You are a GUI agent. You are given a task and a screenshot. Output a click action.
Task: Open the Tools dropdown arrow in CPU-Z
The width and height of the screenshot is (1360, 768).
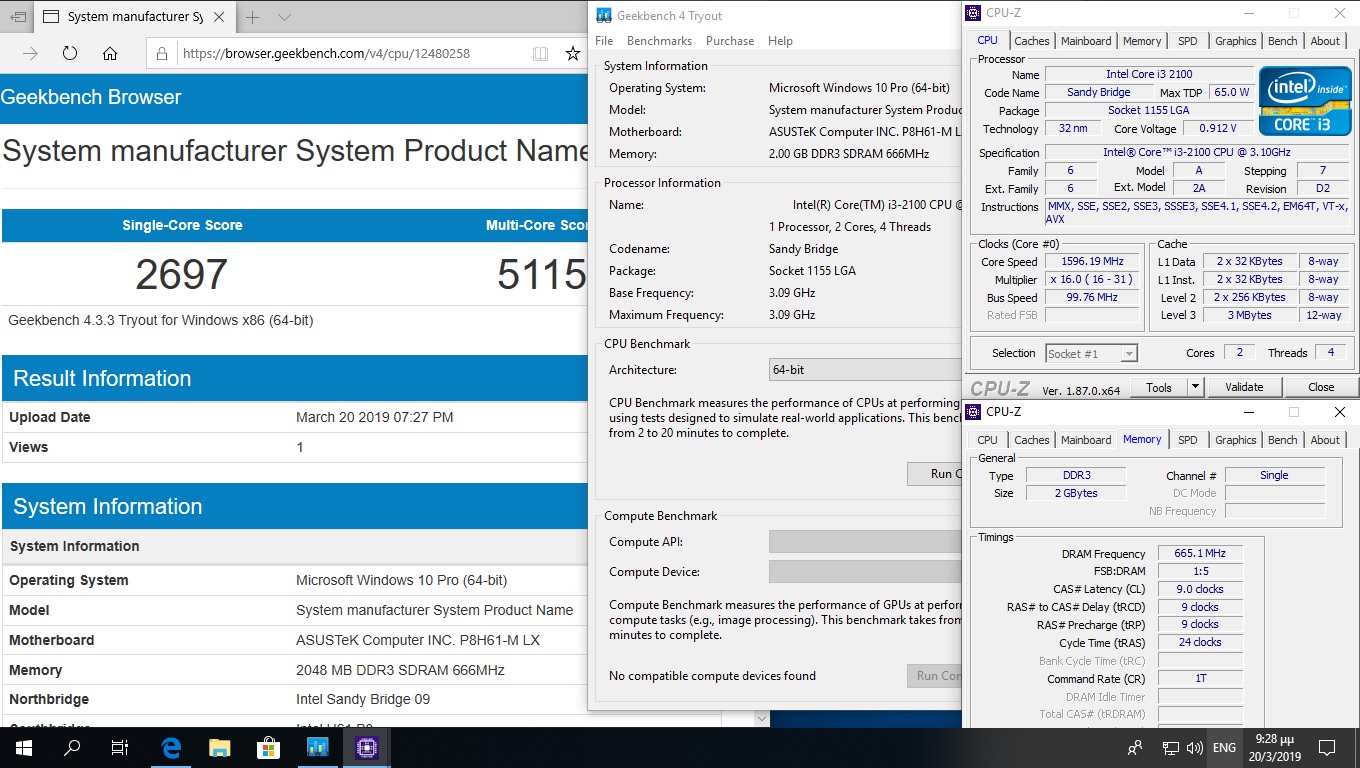pos(1194,387)
